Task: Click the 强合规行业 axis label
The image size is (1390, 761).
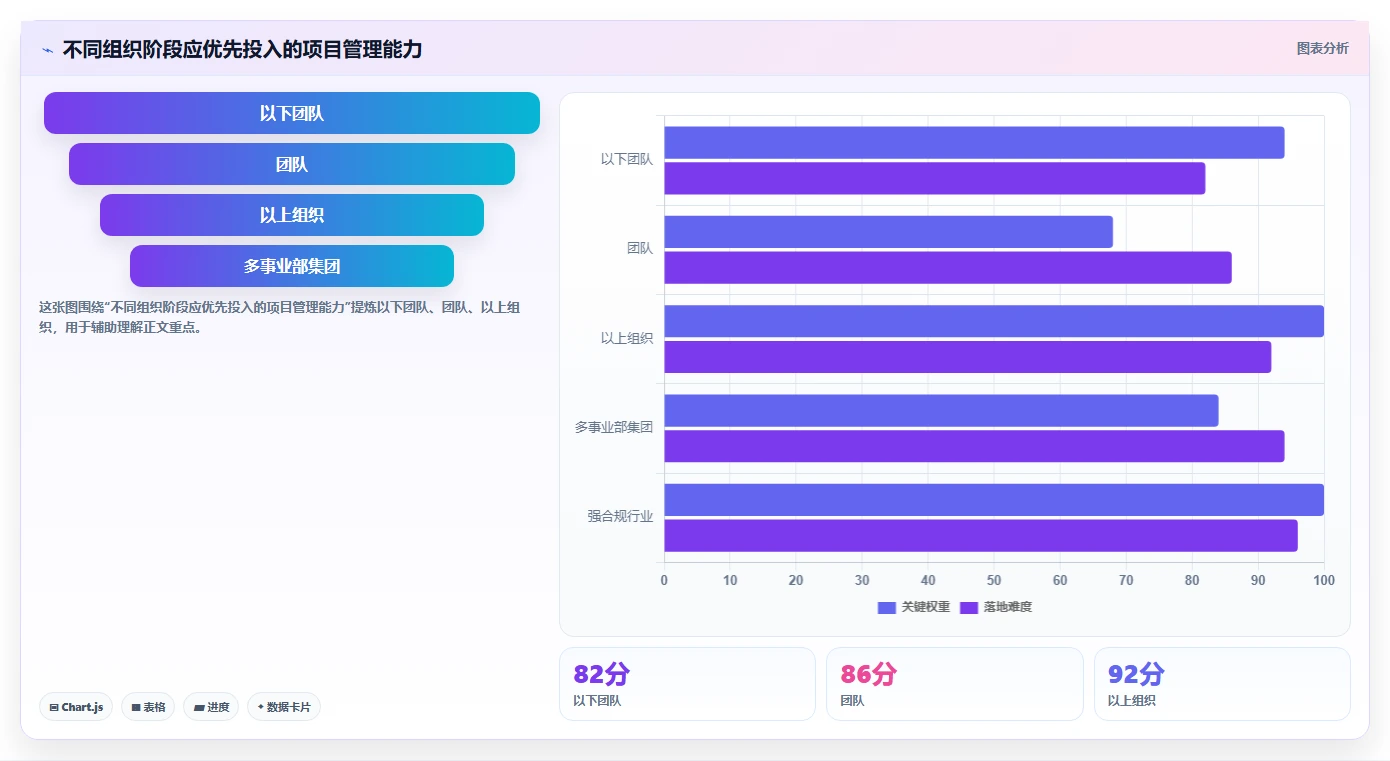Action: [620, 517]
